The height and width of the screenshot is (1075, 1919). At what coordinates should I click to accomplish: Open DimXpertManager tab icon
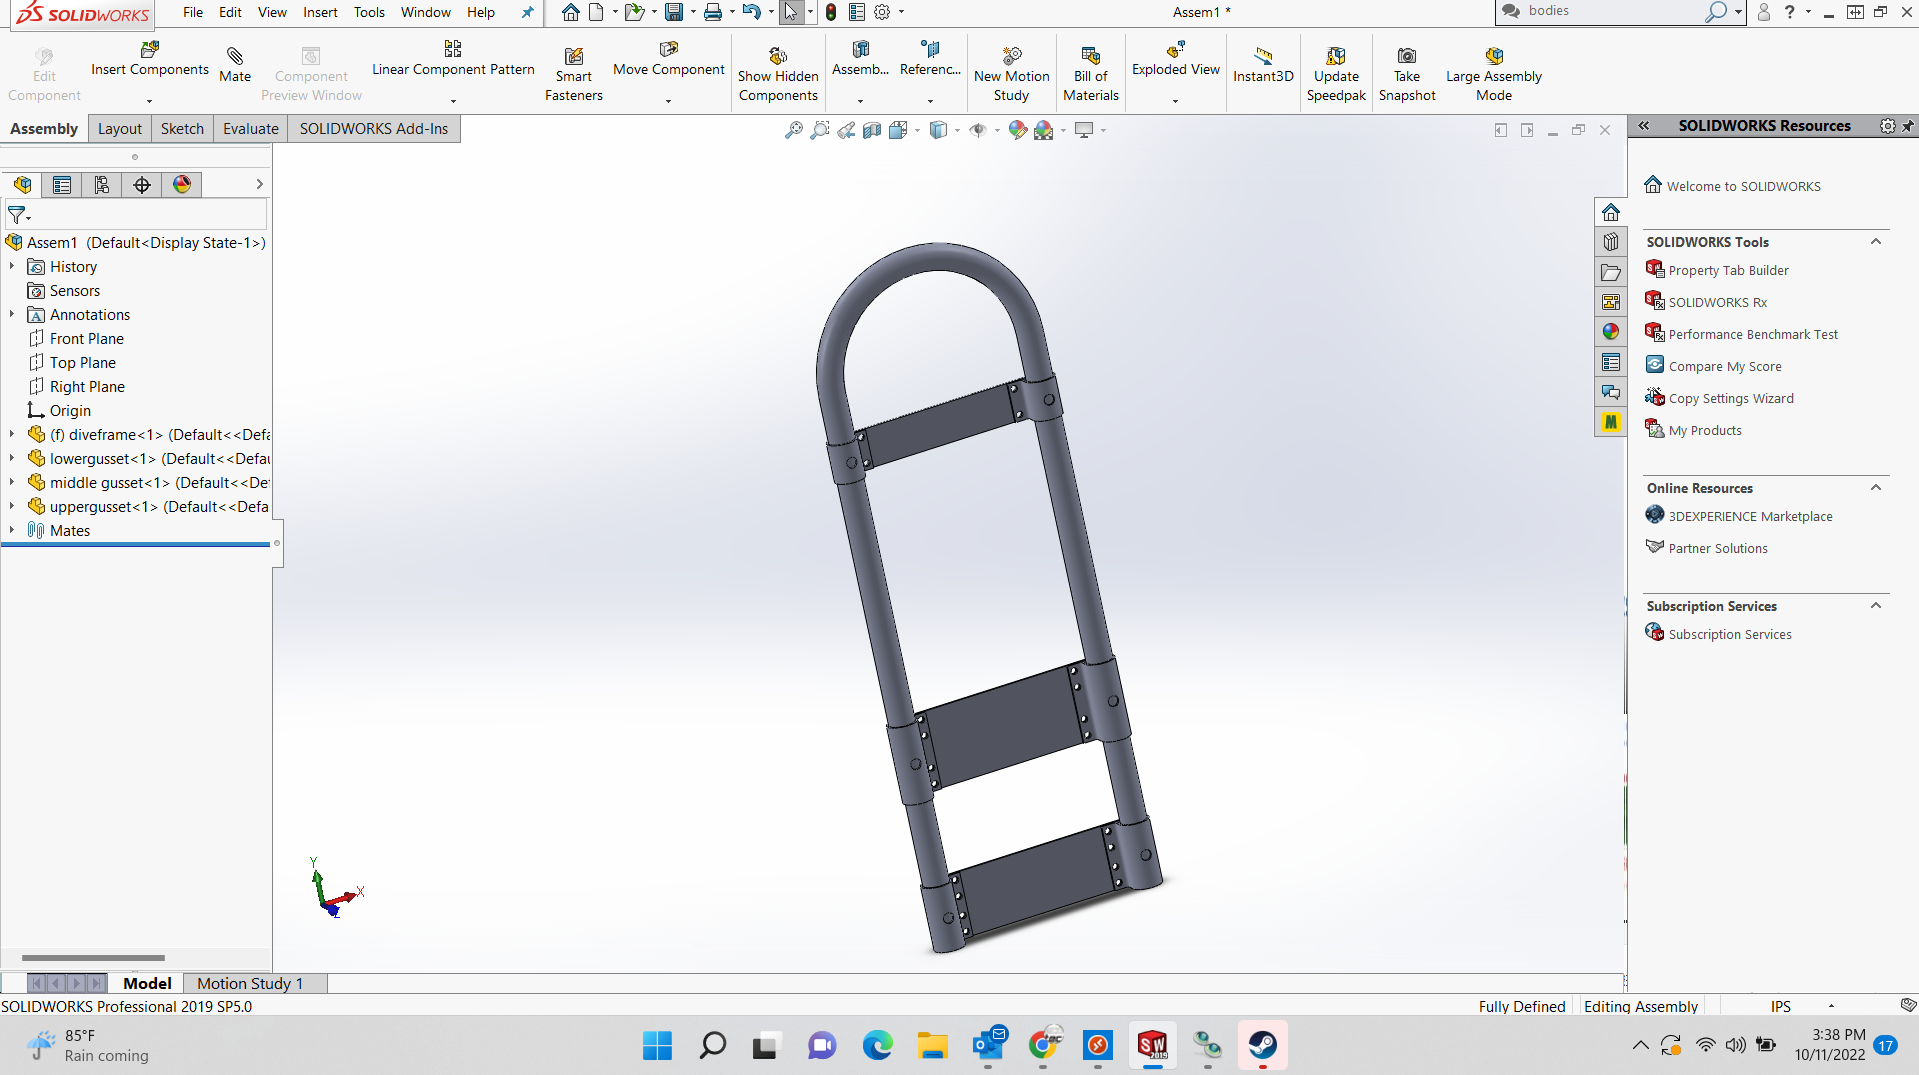tap(142, 184)
